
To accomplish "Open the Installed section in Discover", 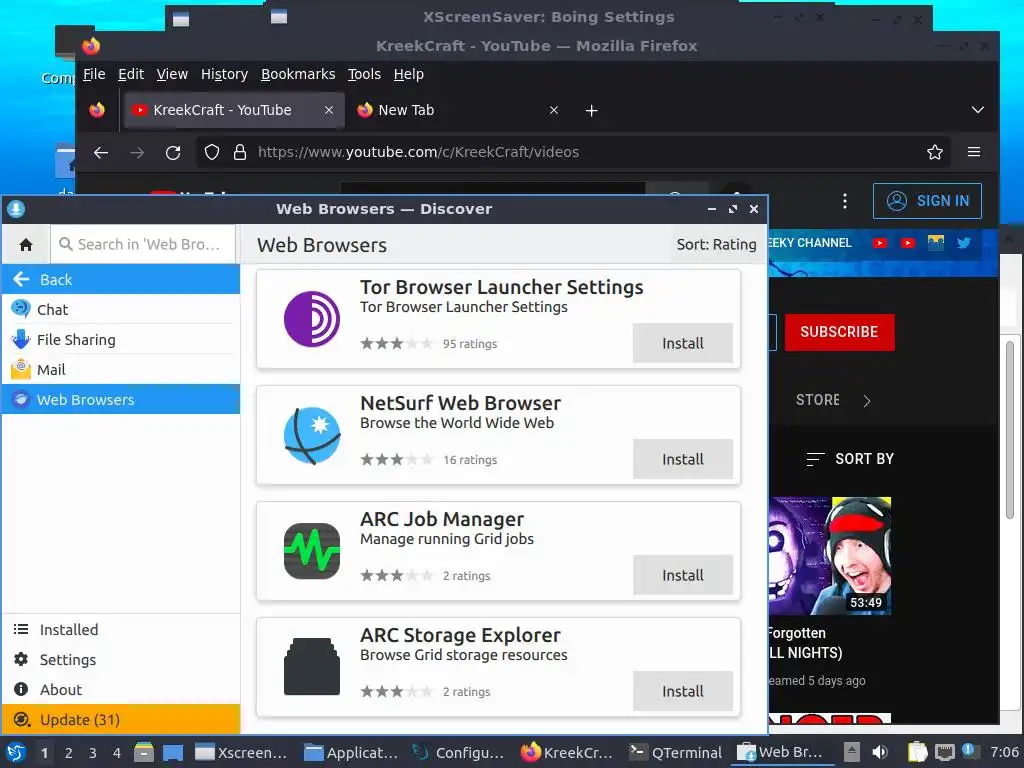I will [121, 630].
